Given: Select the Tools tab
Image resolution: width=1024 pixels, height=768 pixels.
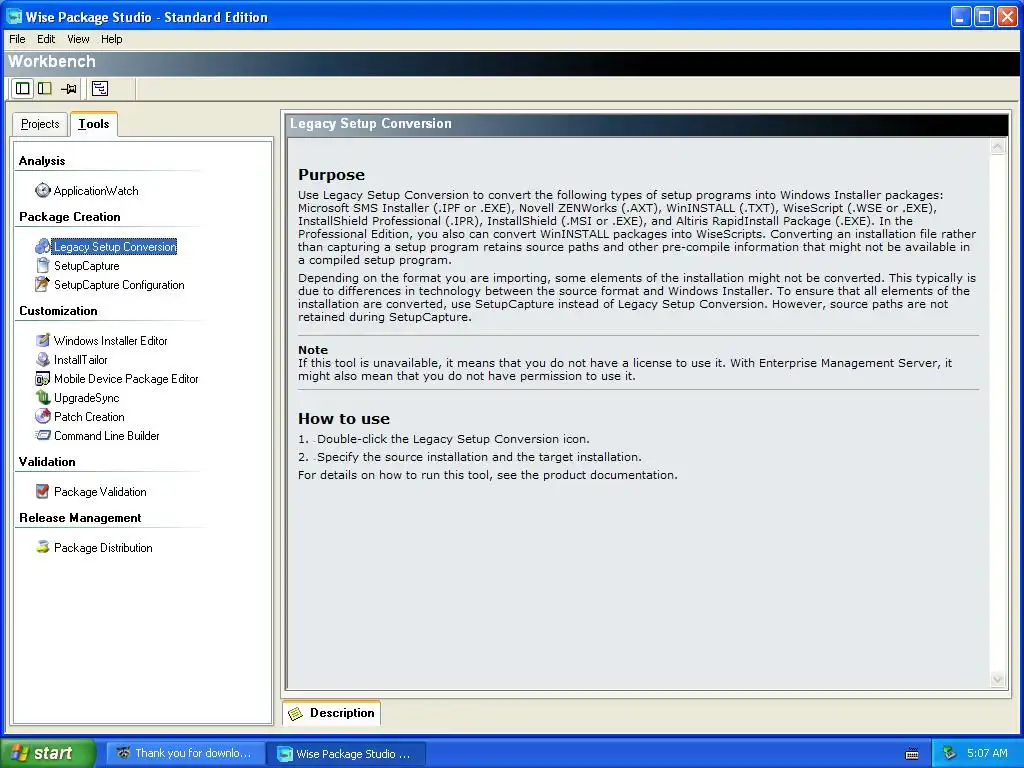Looking at the screenshot, I should click(x=94, y=124).
